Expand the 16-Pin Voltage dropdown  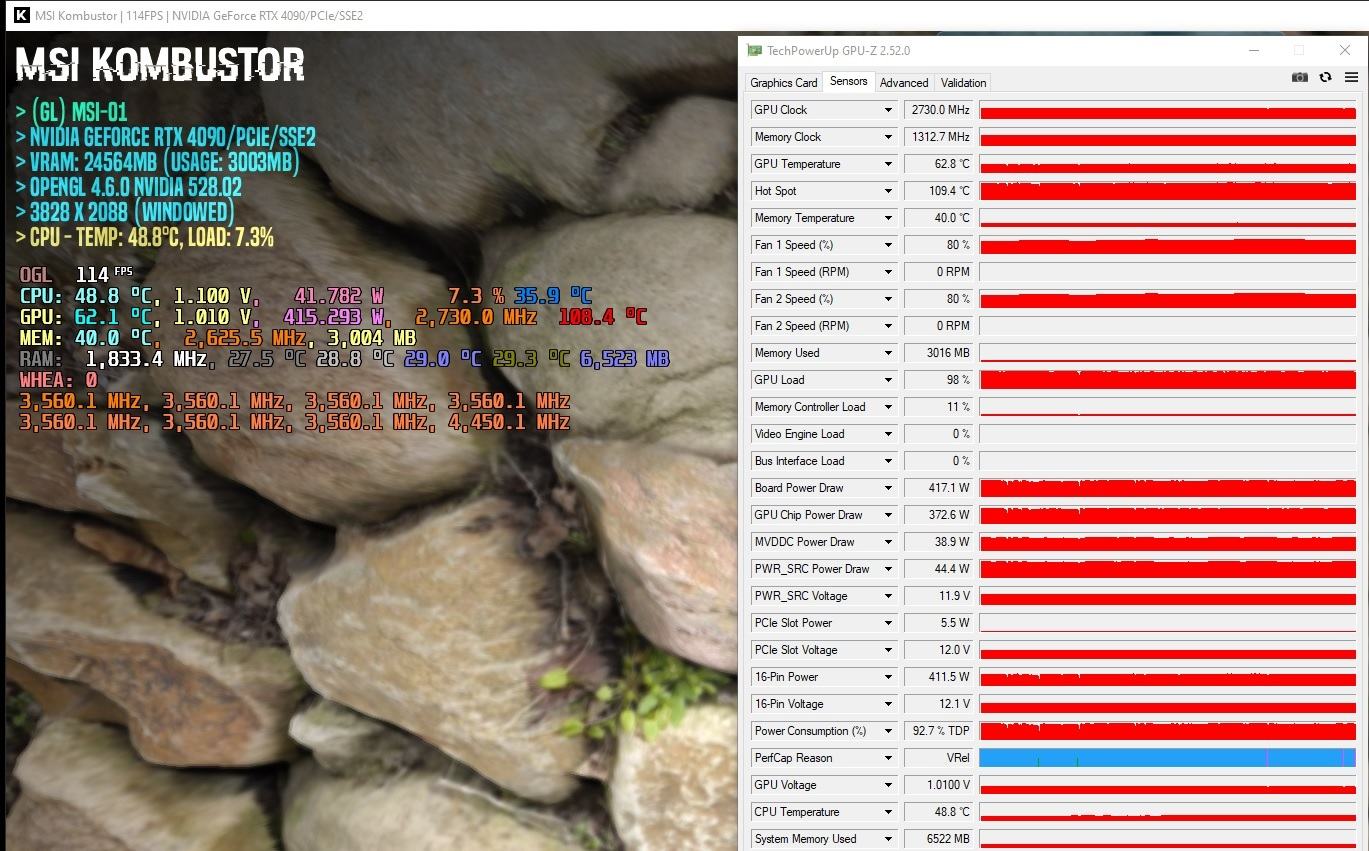point(887,704)
